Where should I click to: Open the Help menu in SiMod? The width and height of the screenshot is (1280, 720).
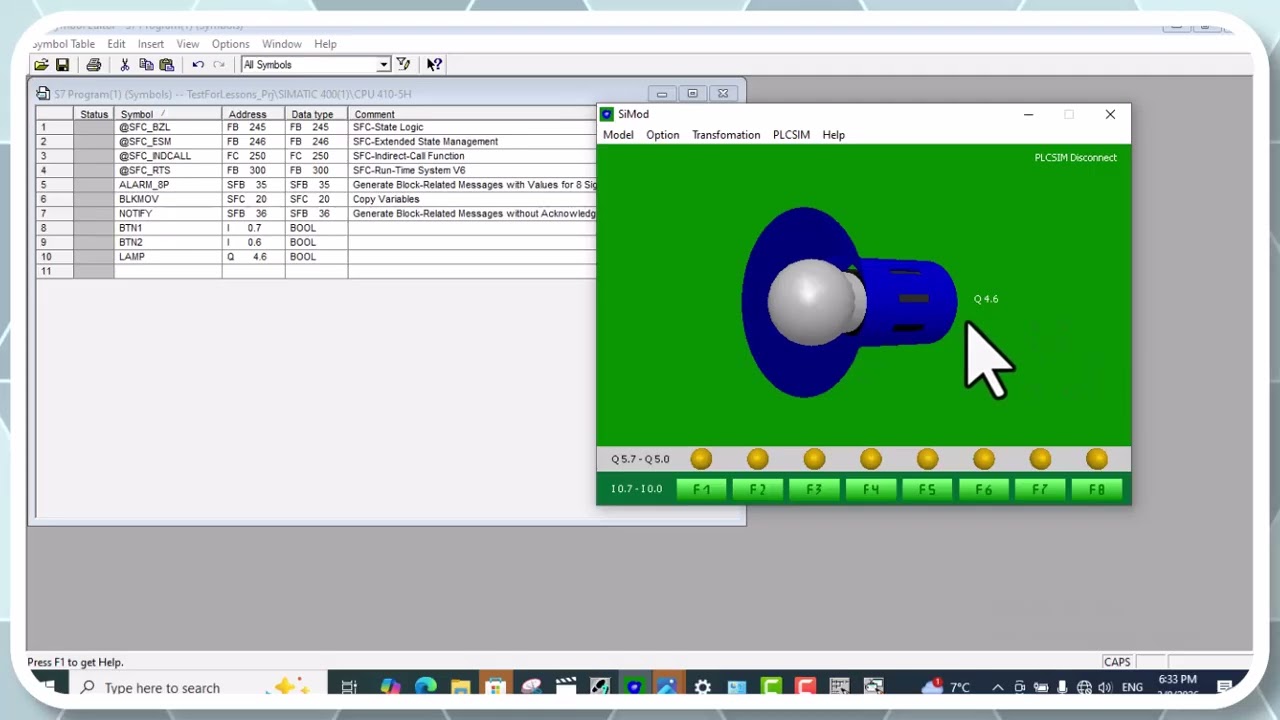point(833,135)
